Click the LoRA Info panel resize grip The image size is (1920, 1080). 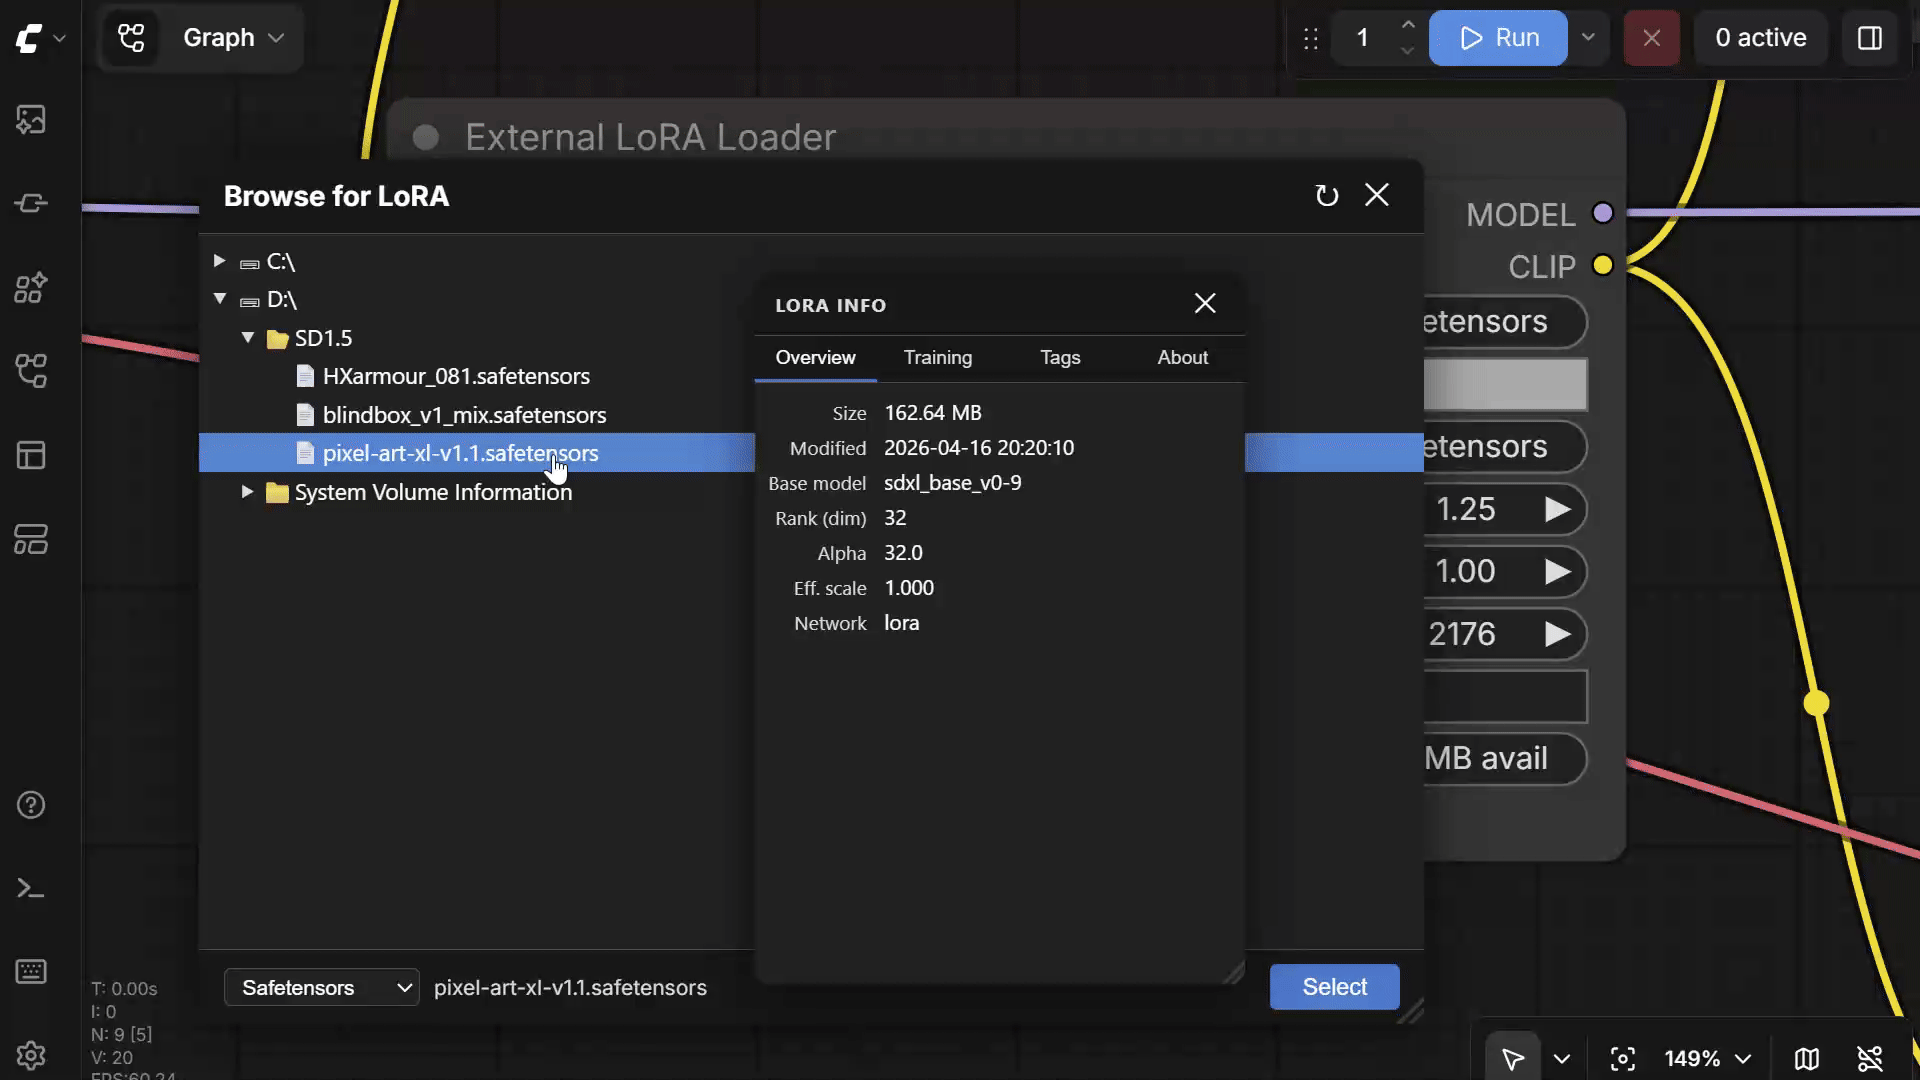click(1233, 973)
